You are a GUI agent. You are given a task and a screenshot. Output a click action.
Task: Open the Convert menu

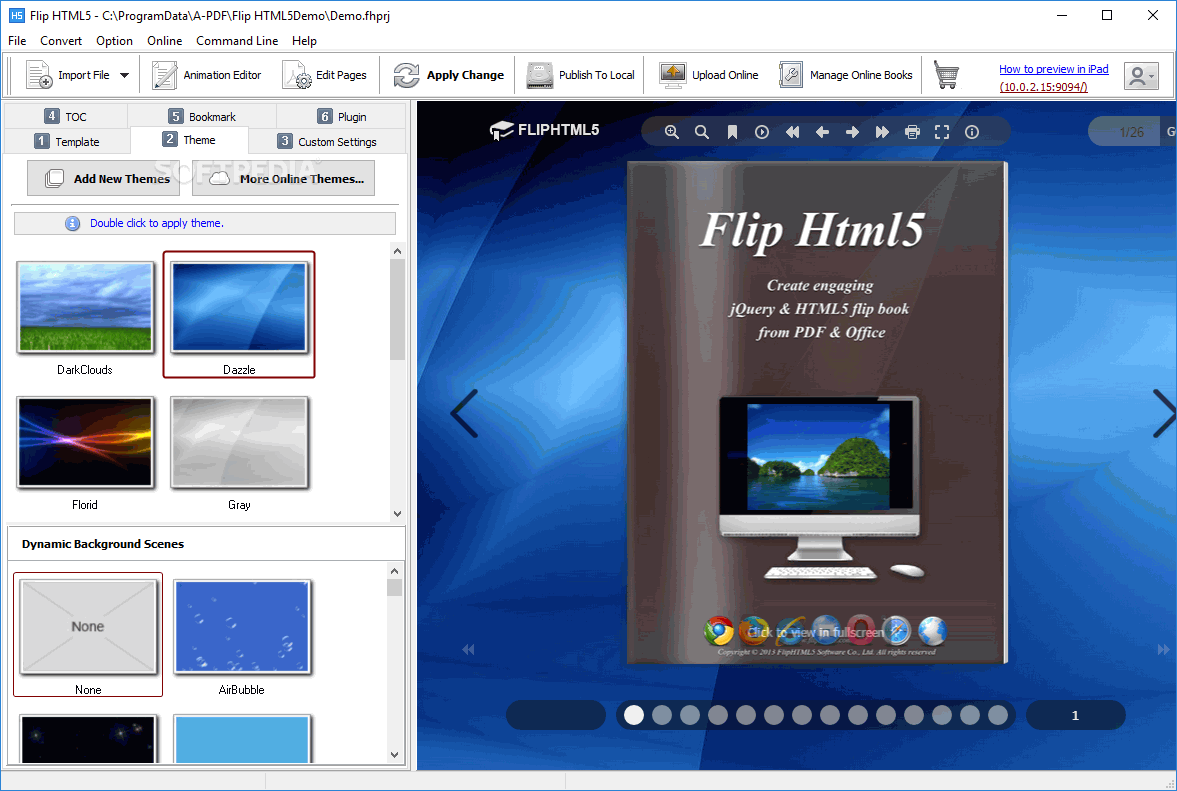click(x=61, y=41)
